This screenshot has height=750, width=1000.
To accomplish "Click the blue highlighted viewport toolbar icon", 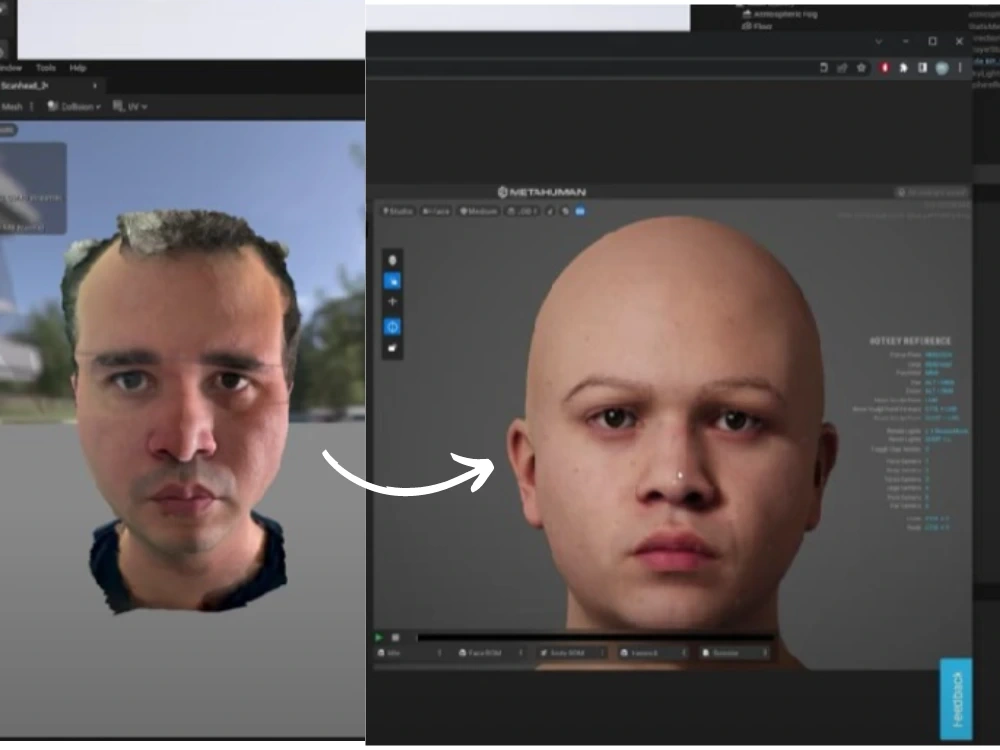I will pyautogui.click(x=580, y=211).
